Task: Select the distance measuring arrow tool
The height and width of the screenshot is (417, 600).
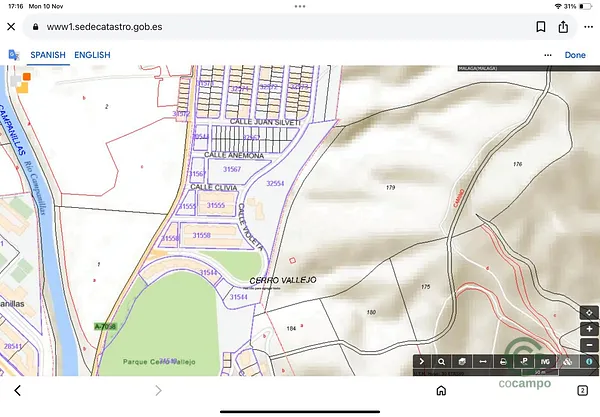Action: [483, 361]
